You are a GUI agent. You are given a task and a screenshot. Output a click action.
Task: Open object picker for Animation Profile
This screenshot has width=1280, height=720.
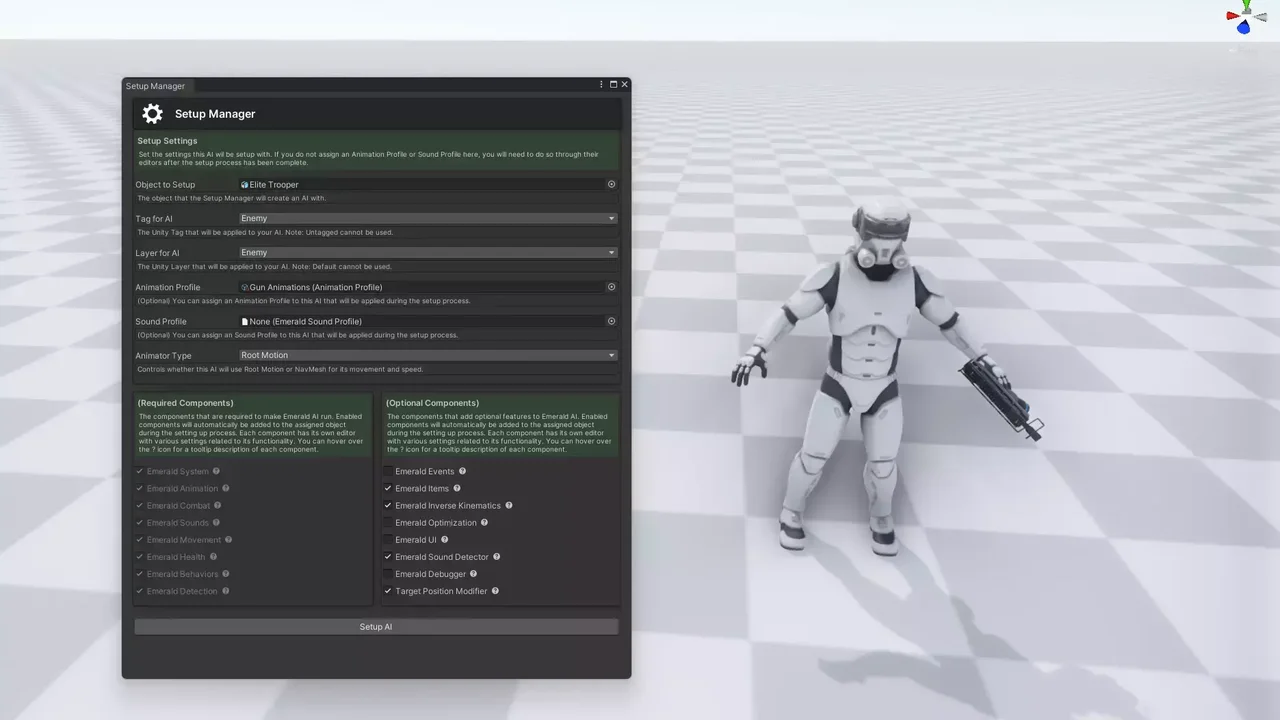[611, 287]
